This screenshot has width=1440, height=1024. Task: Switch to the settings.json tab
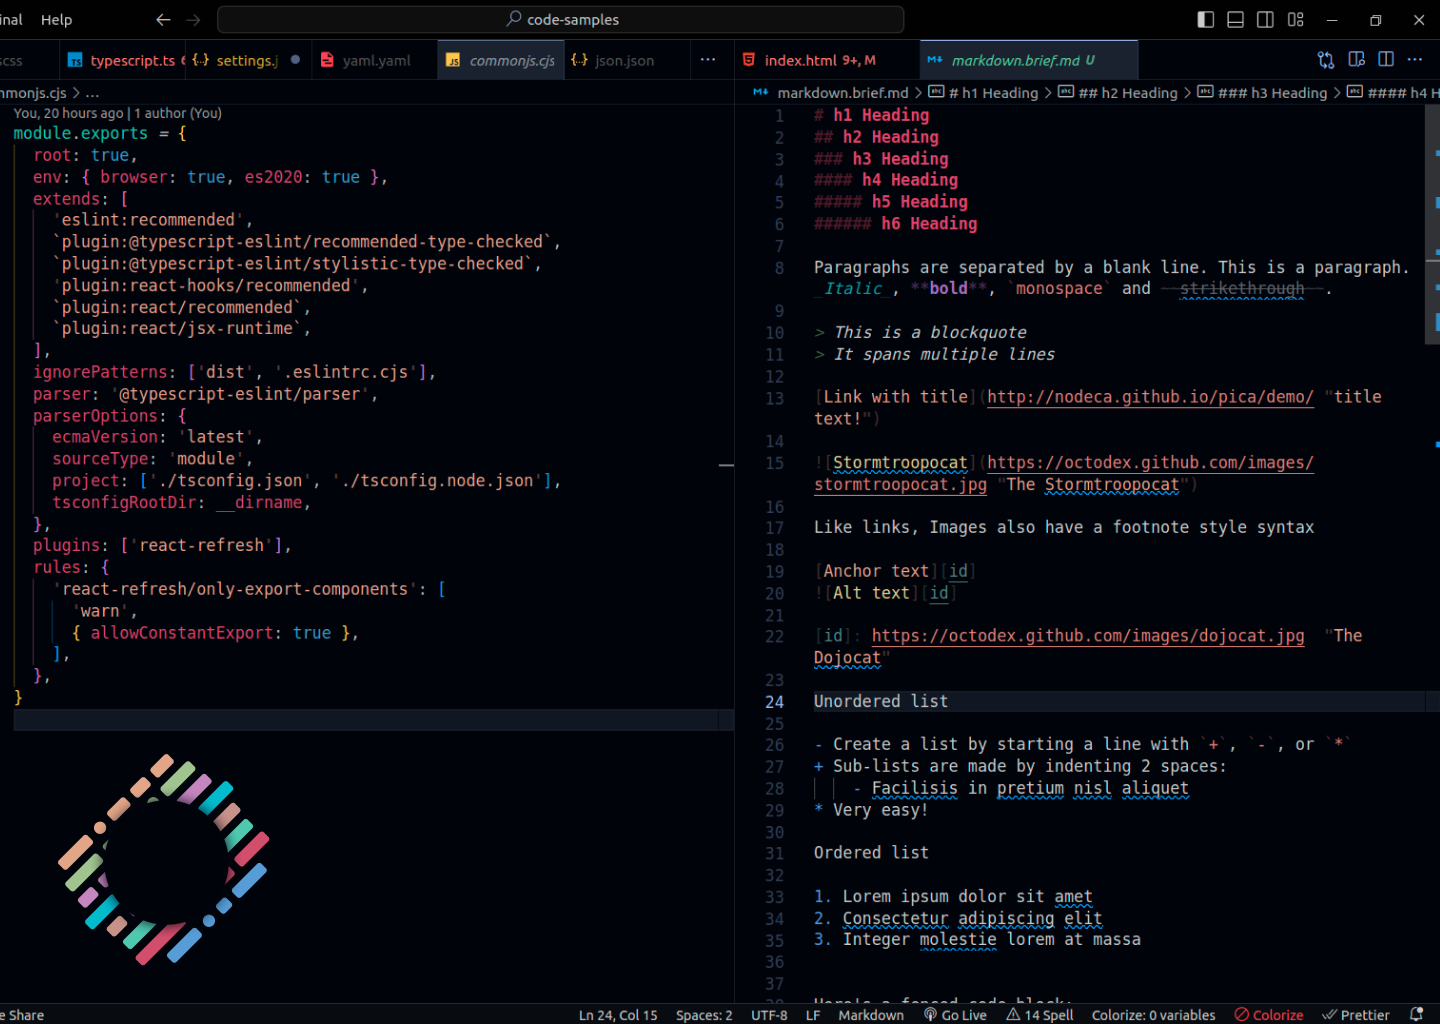246,60
